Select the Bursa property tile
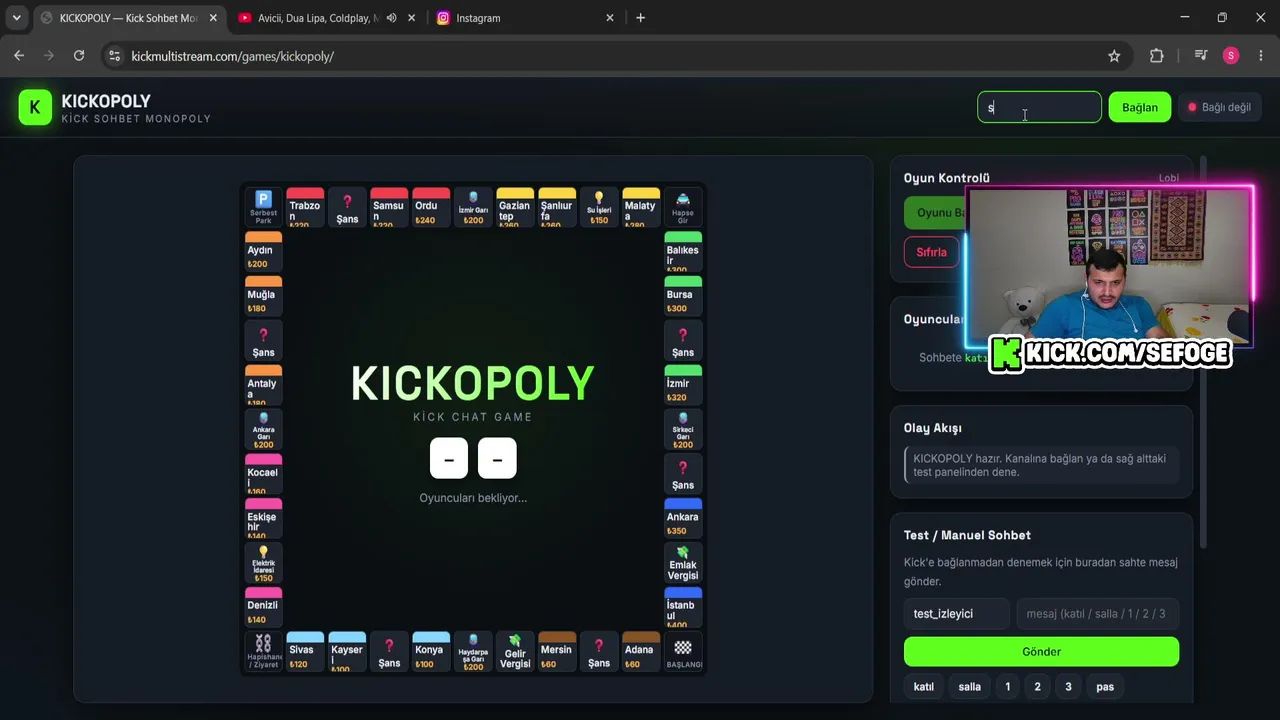 (683, 296)
